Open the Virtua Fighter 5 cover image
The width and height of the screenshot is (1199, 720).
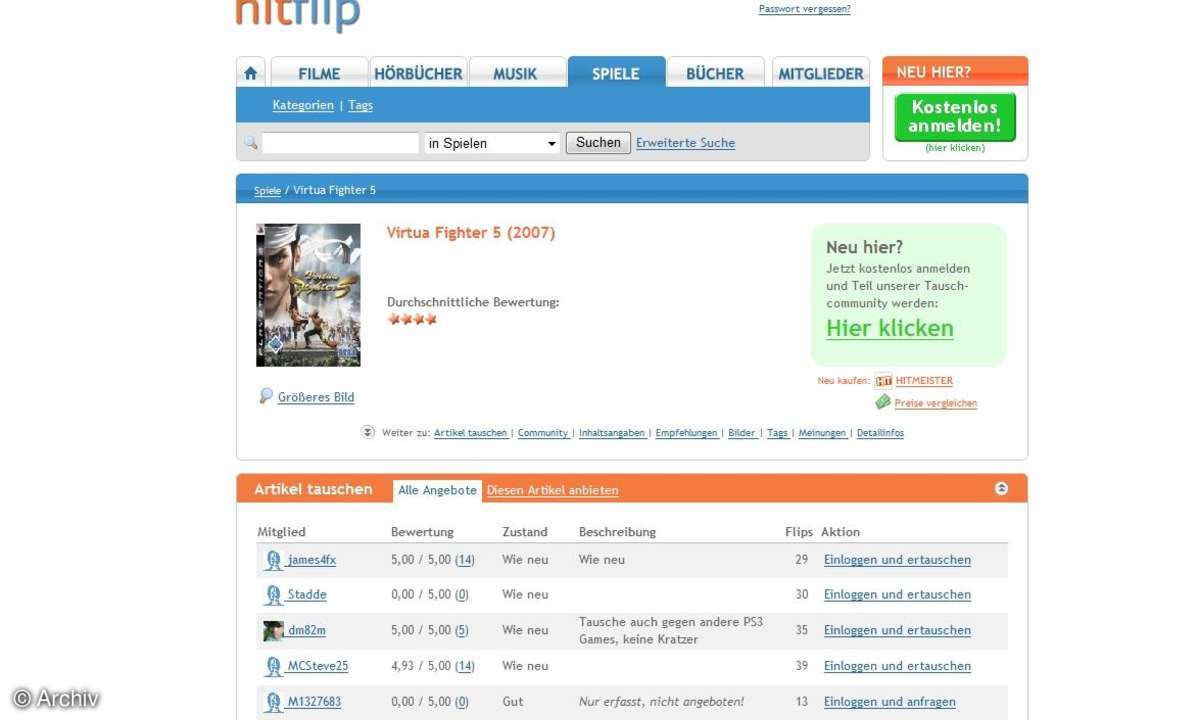coord(308,295)
